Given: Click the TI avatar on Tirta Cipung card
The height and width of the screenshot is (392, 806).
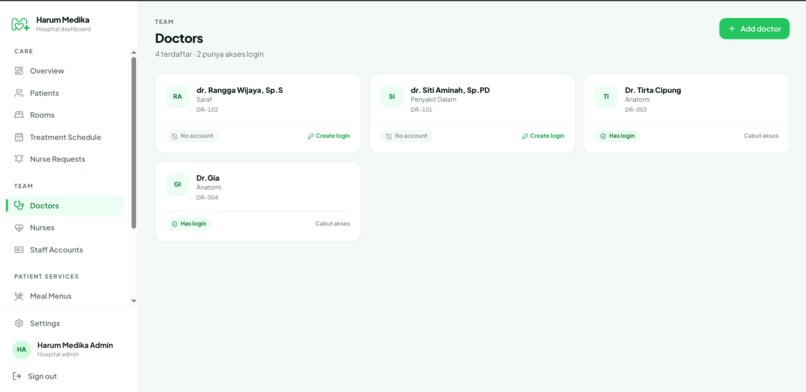Looking at the screenshot, I should tap(606, 97).
